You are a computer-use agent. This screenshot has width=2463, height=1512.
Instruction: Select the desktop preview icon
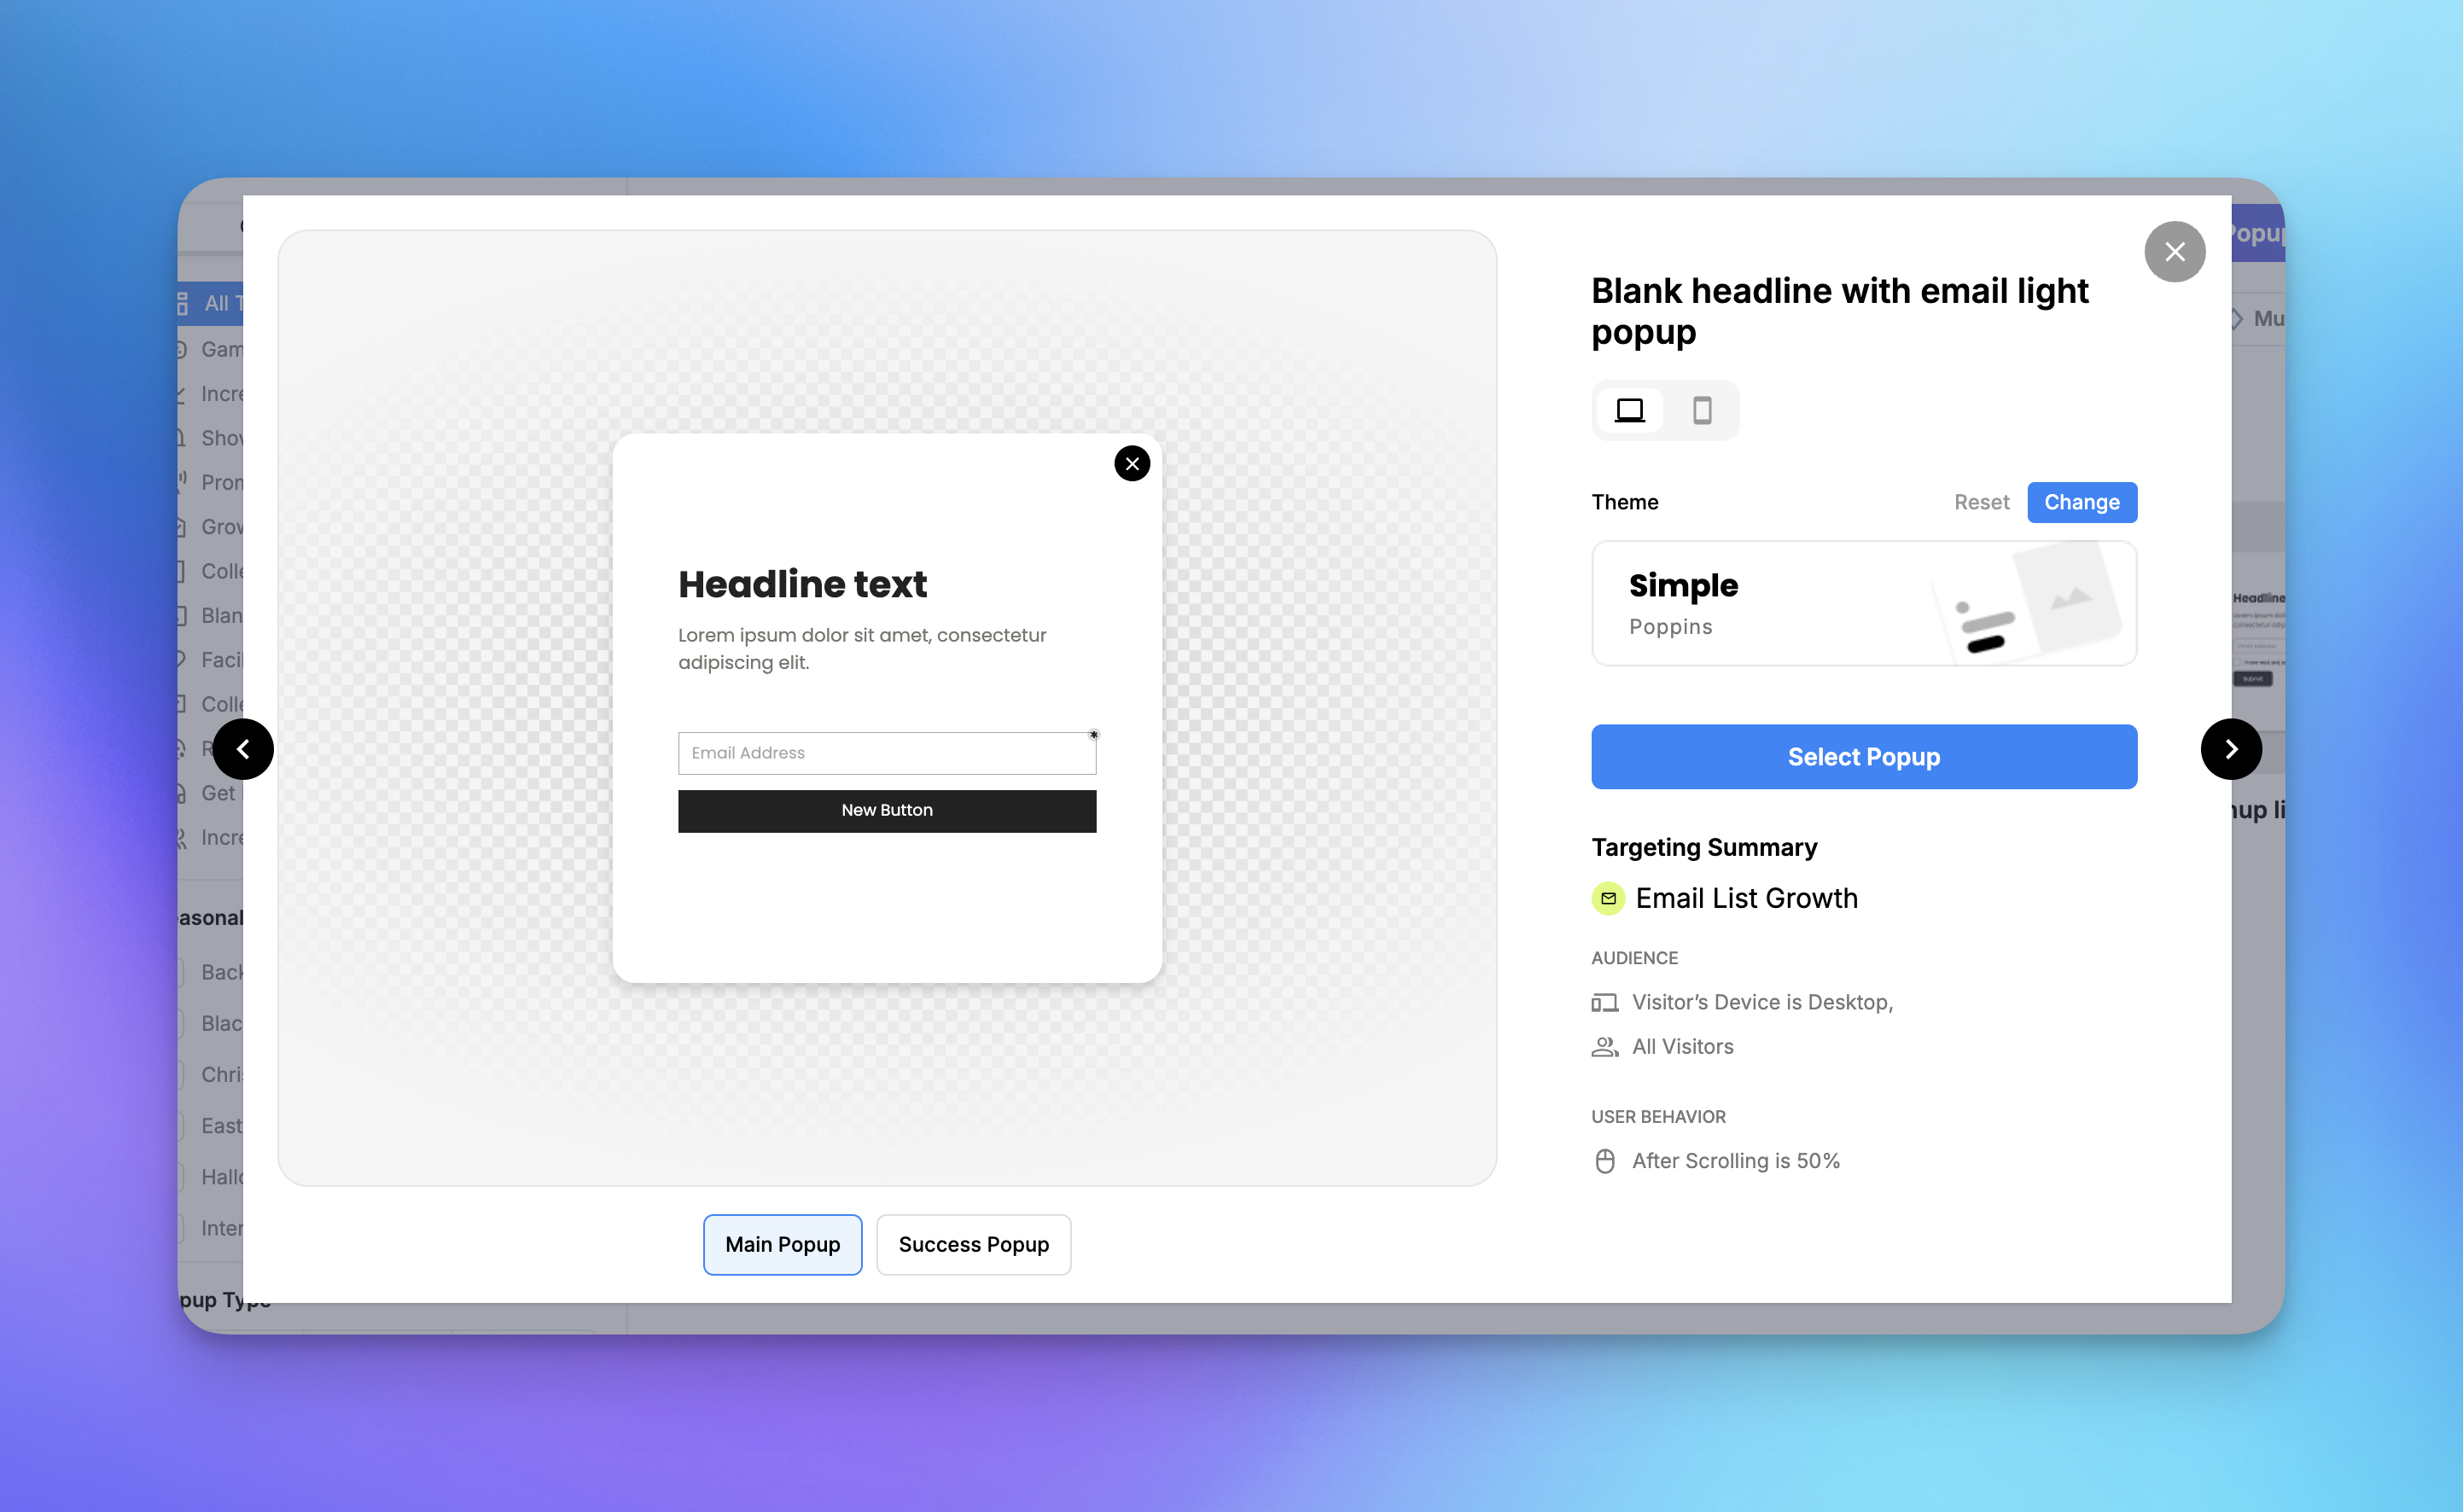(x=1630, y=410)
